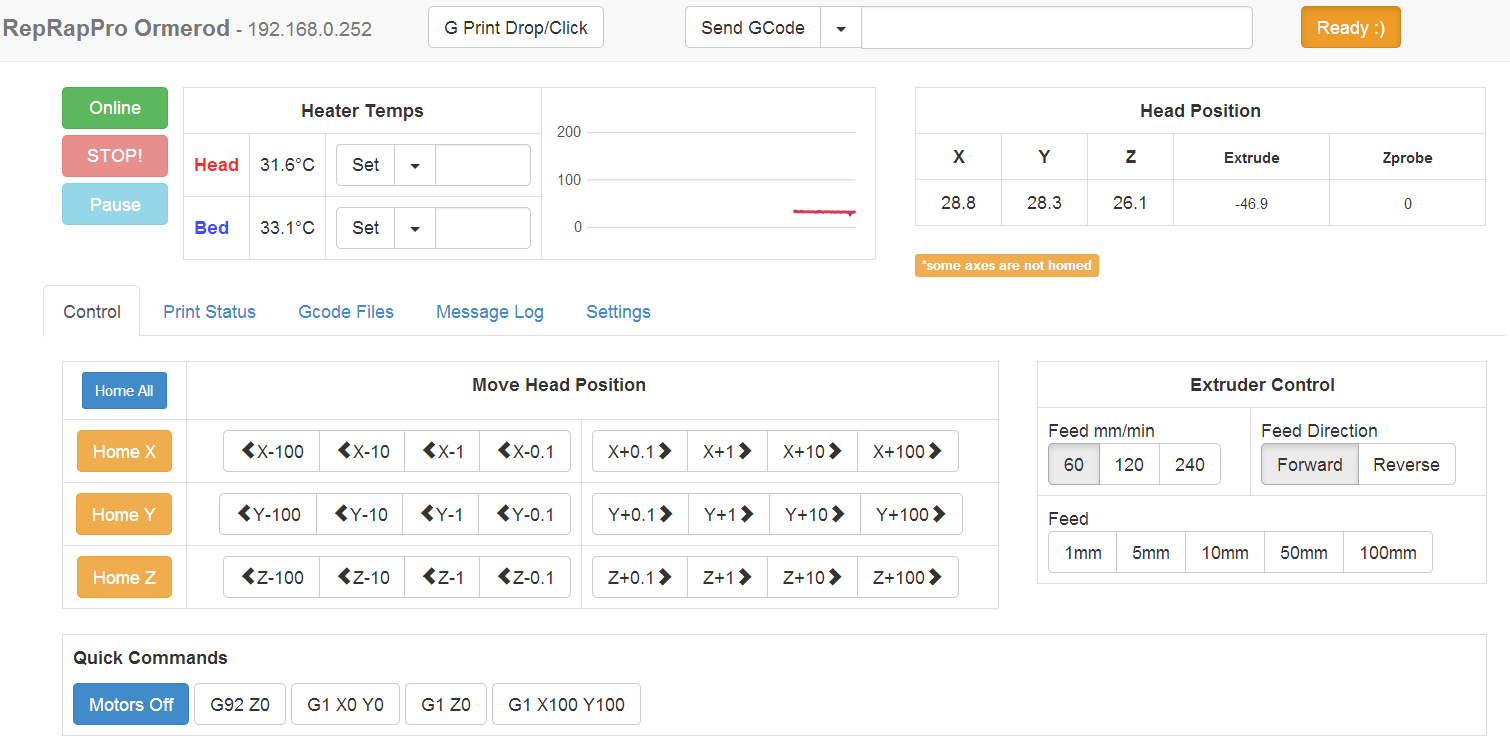Image resolution: width=1510 pixels, height=753 pixels.
Task: Open the Message Log tab
Action: pyautogui.click(x=490, y=312)
